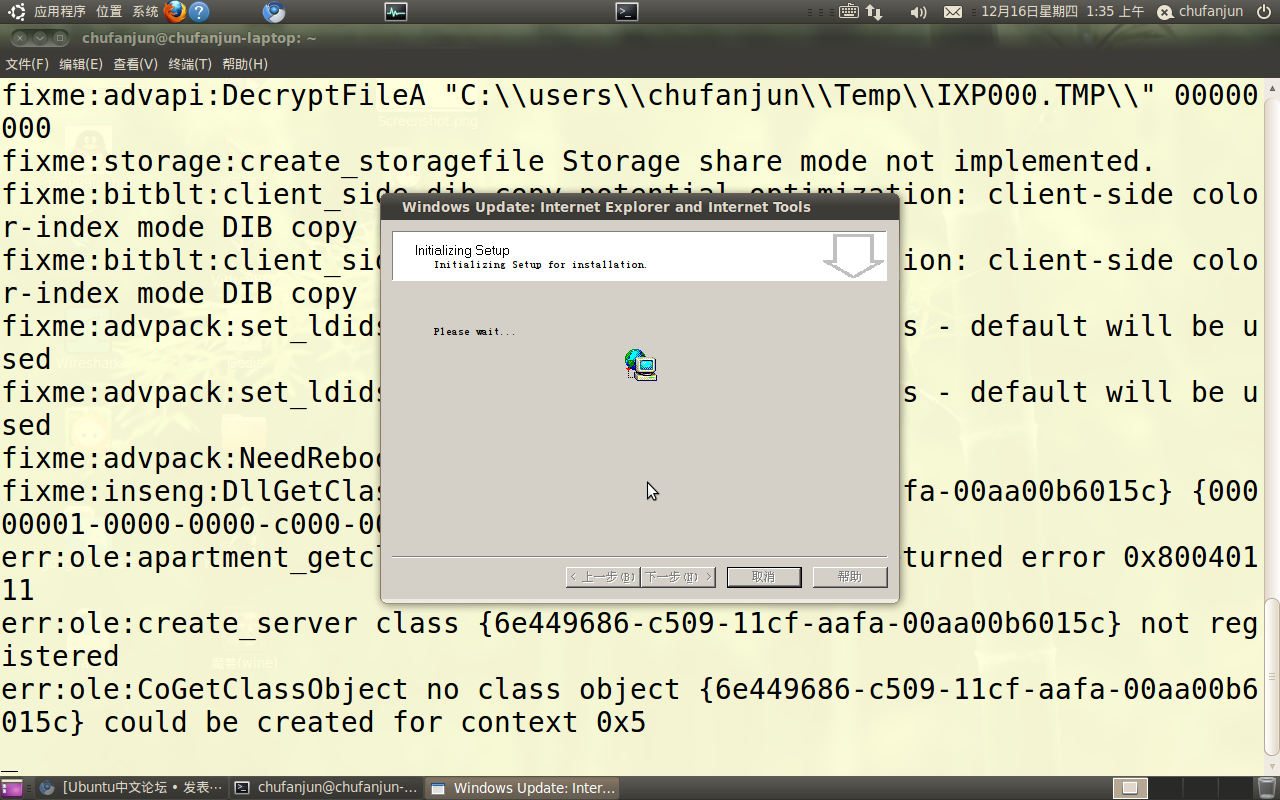Open the terminal 文件(F) menu
The width and height of the screenshot is (1280, 800).
pyautogui.click(x=27, y=64)
